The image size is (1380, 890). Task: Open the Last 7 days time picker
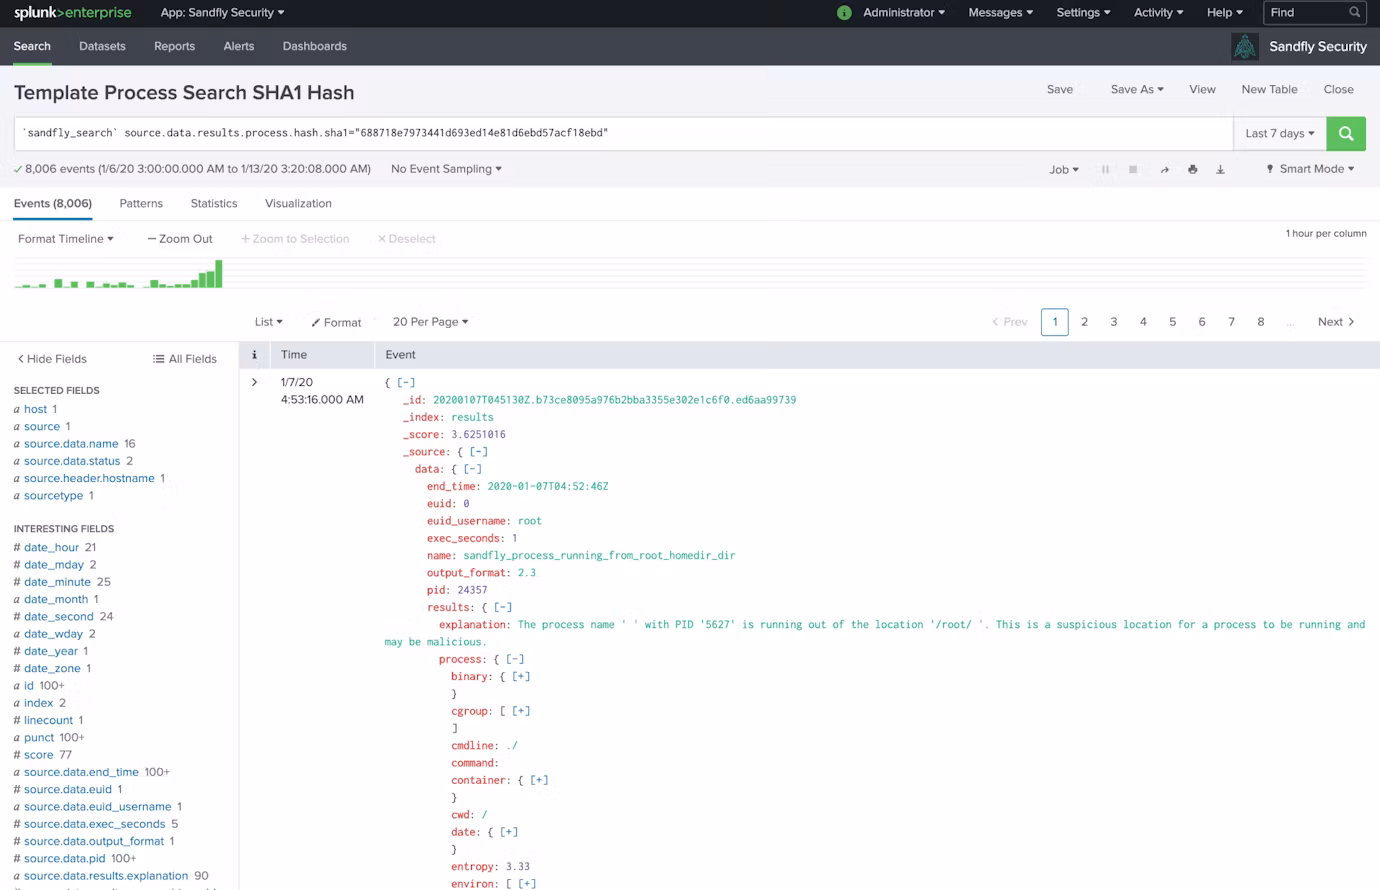point(1280,133)
